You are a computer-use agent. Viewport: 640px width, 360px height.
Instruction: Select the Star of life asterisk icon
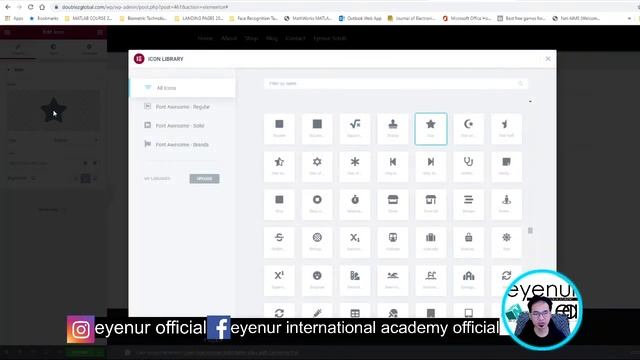(355, 167)
